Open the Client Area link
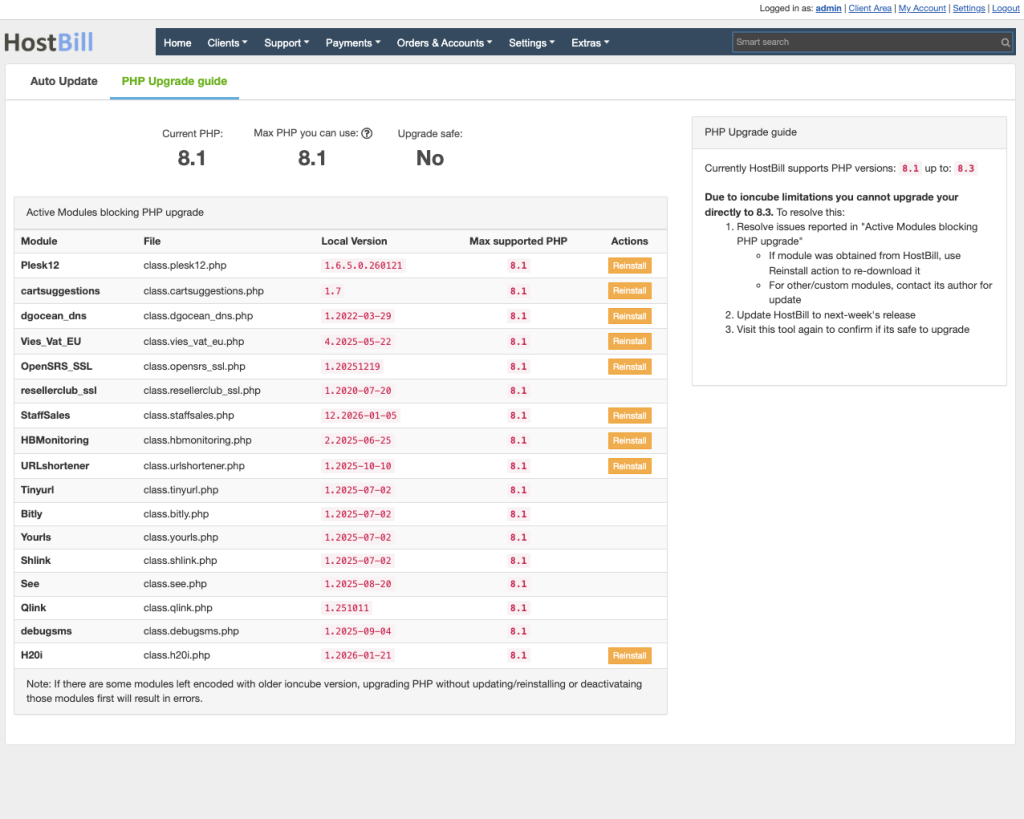This screenshot has width=1024, height=819. coord(869,8)
